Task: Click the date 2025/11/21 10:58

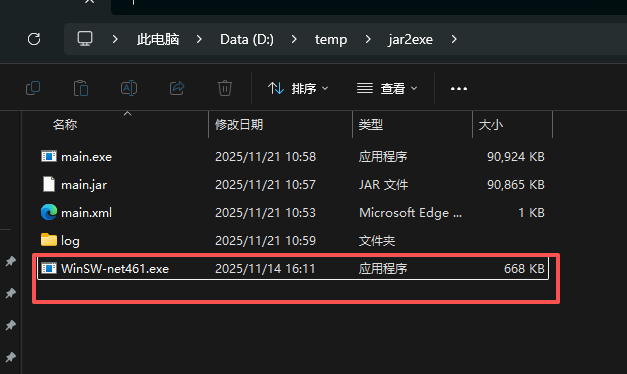Action: click(x=266, y=156)
